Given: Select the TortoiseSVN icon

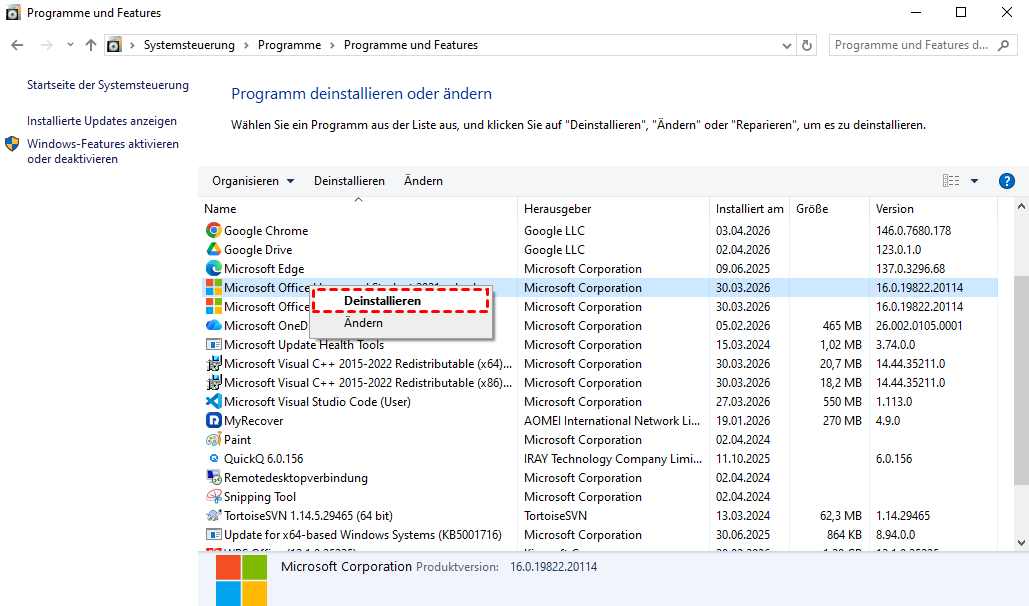Looking at the screenshot, I should [x=213, y=516].
